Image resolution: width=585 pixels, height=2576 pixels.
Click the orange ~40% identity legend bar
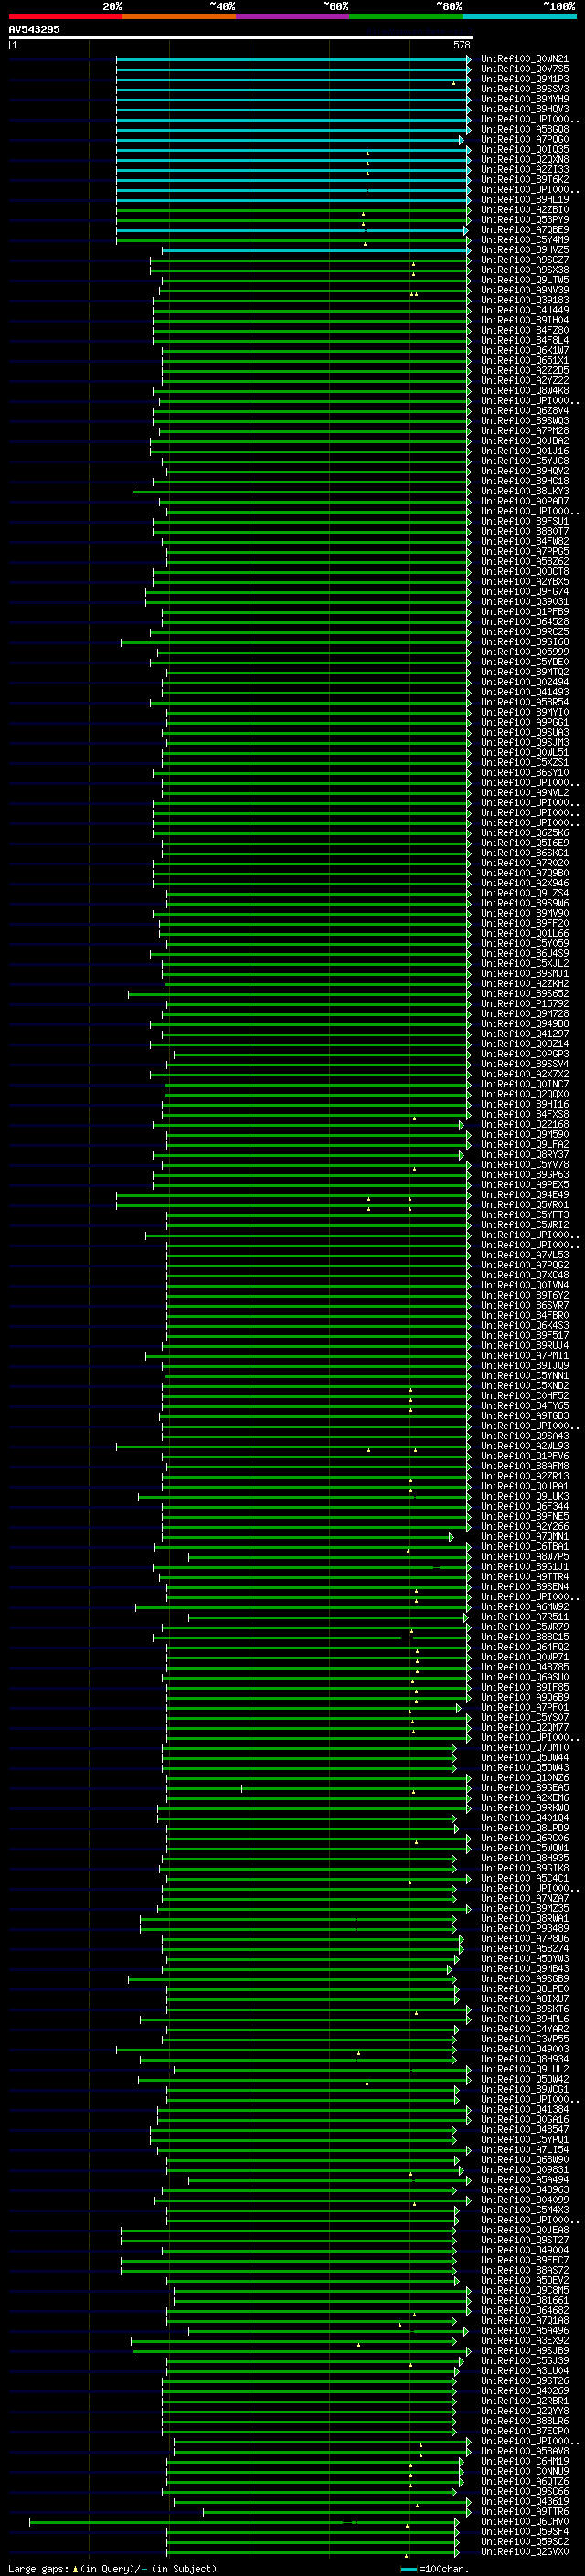click(180, 17)
